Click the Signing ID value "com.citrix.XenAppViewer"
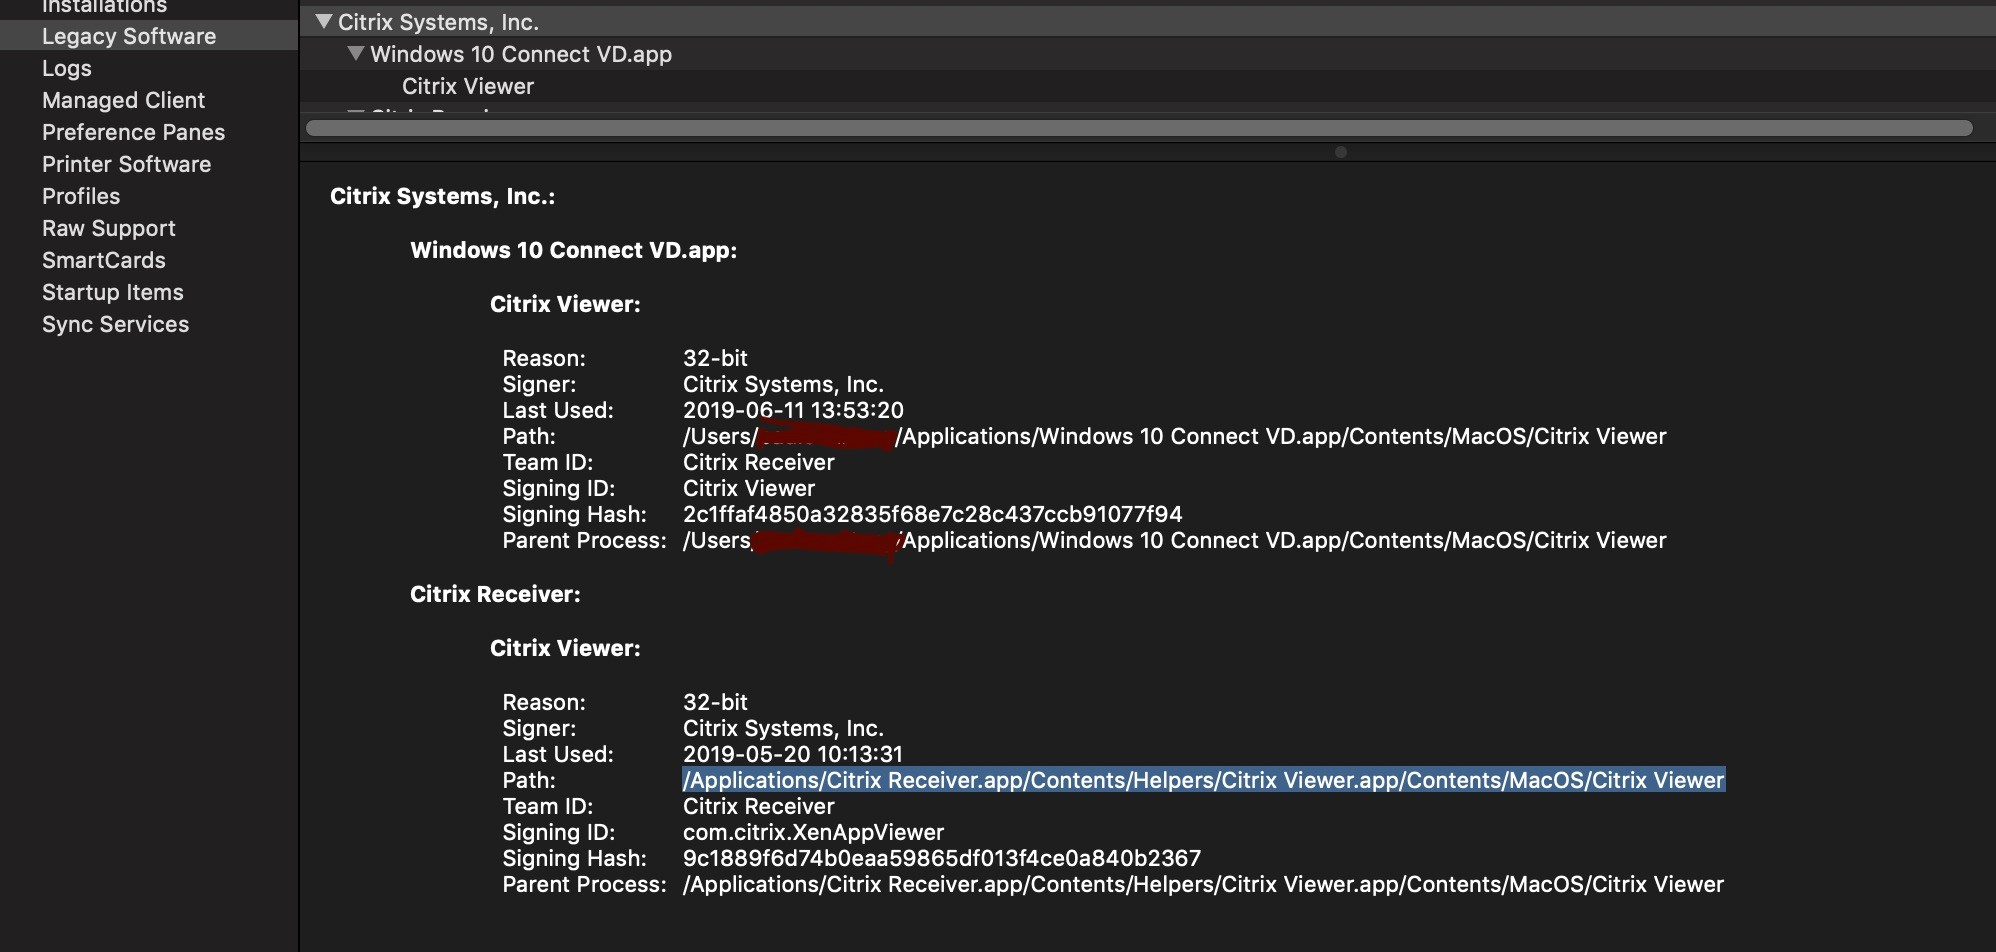1996x952 pixels. pos(813,832)
